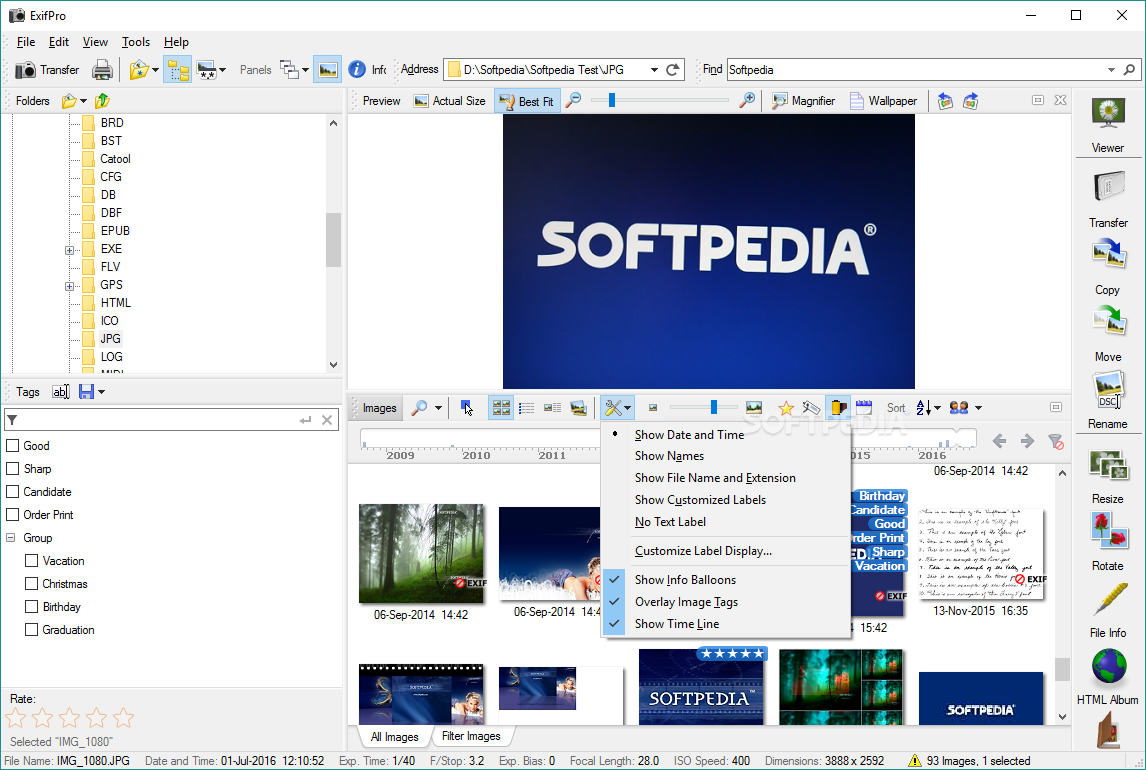Expand the GPS folder tree node
This screenshot has width=1146, height=770.
69,286
